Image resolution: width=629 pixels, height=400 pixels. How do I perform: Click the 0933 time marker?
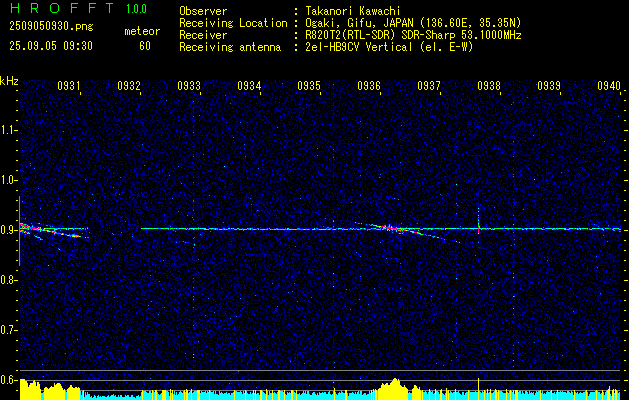click(189, 85)
